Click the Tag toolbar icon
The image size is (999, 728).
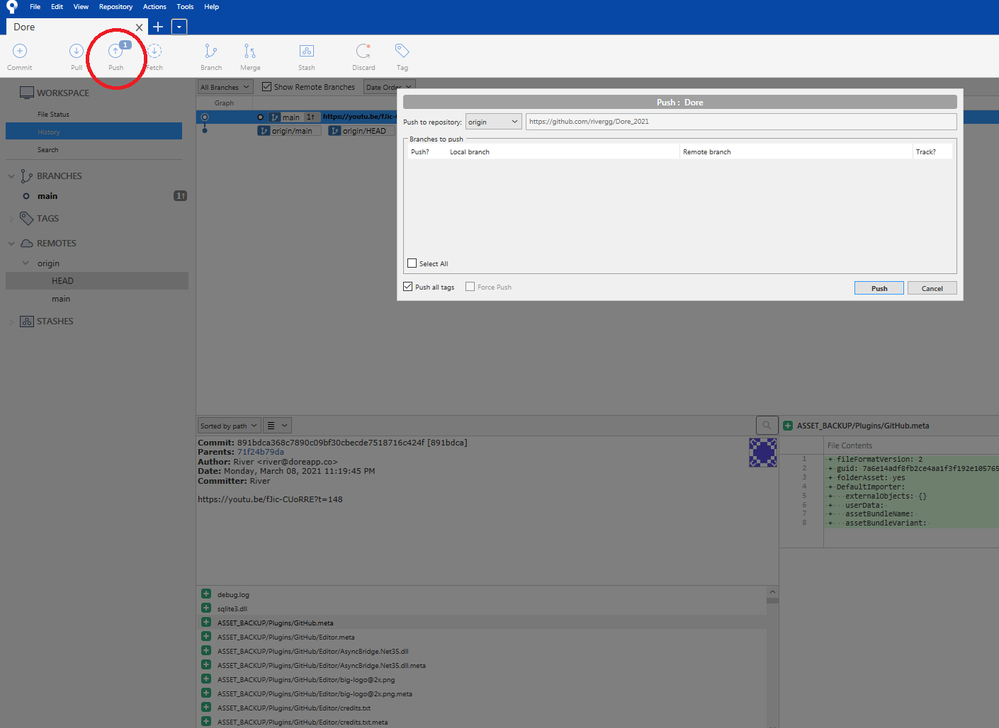point(402,51)
